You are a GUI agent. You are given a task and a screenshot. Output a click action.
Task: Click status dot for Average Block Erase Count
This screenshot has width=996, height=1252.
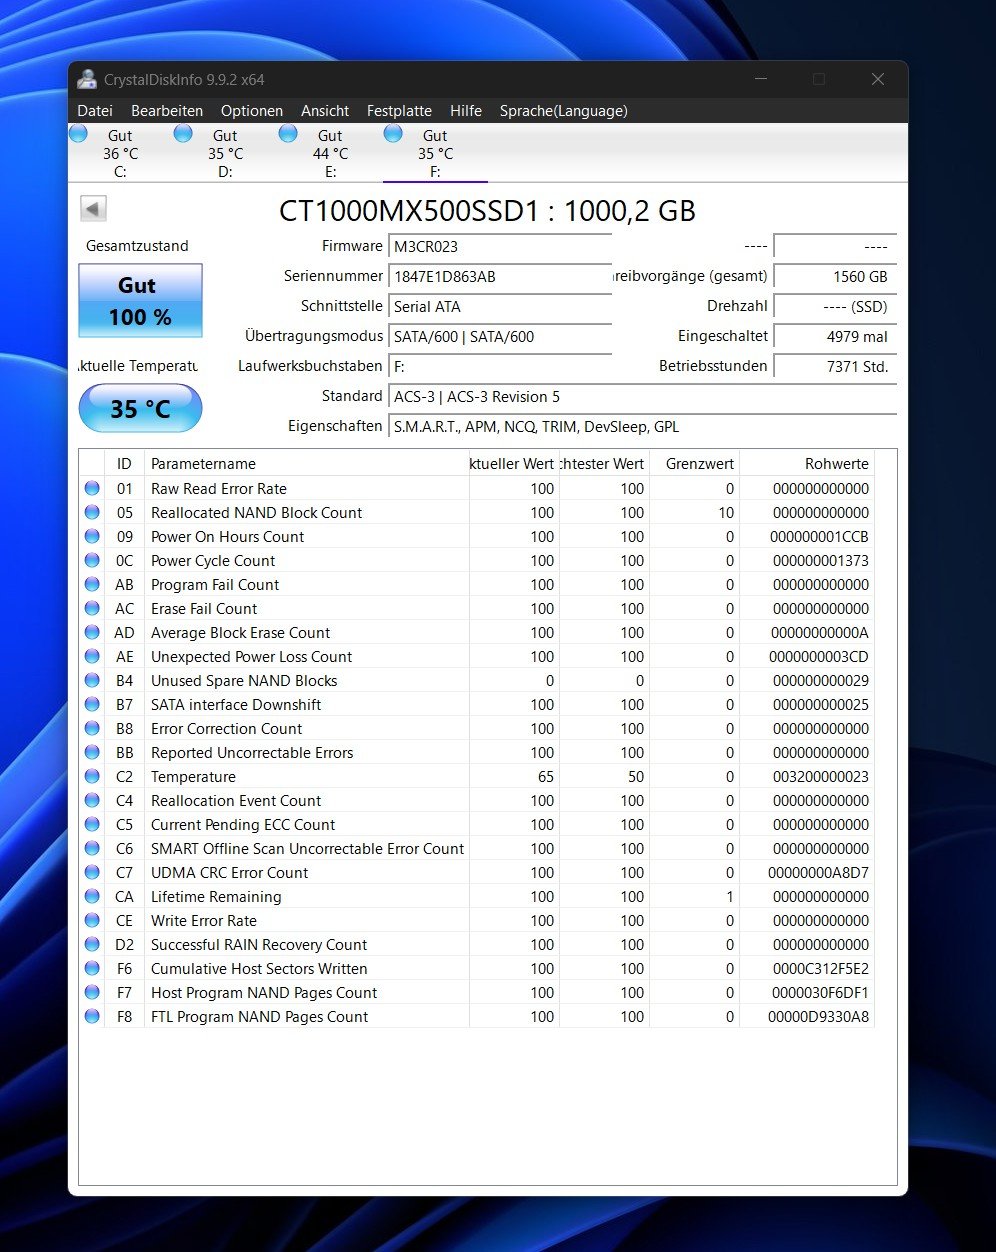93,632
